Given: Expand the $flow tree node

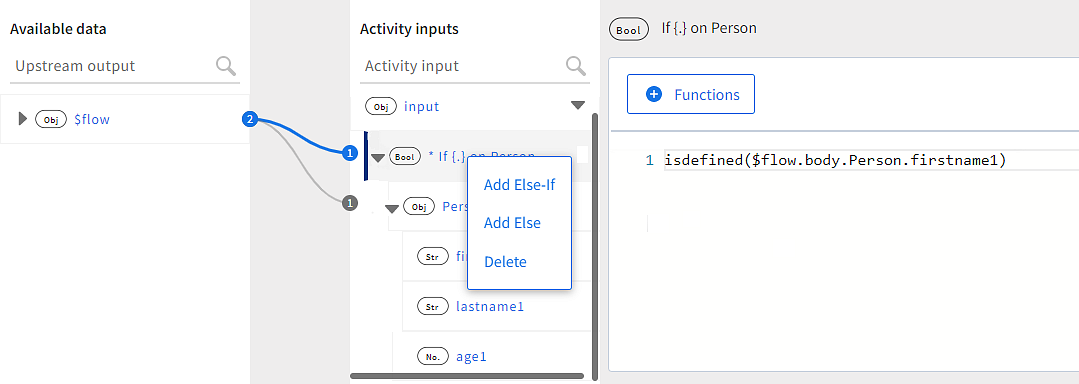Looking at the screenshot, I should [23, 119].
